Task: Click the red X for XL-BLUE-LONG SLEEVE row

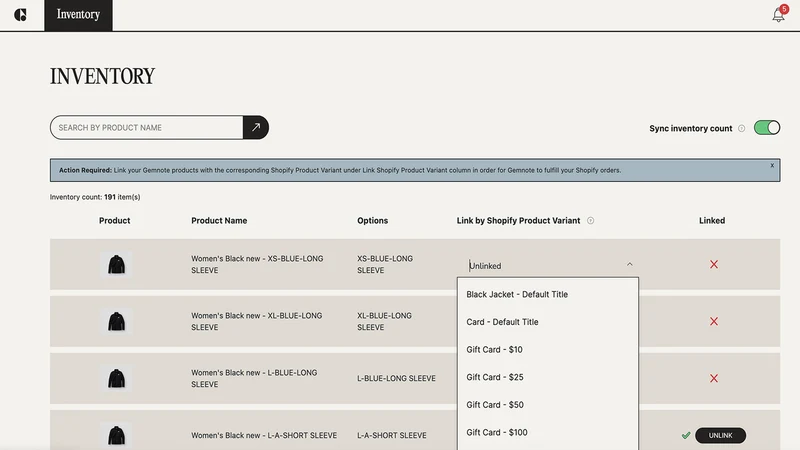Action: [x=714, y=321]
